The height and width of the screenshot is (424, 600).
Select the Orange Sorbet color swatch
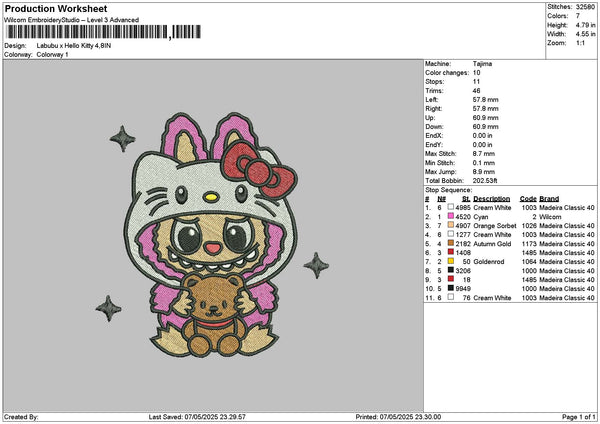[451, 225]
